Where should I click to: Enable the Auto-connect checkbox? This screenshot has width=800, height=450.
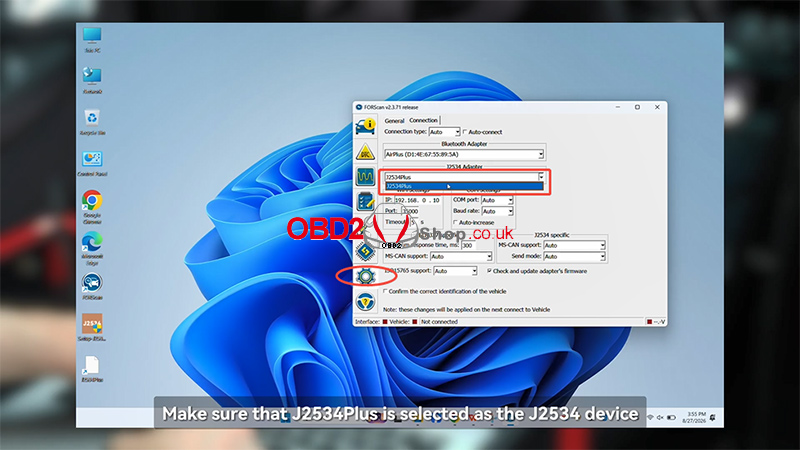click(x=465, y=132)
